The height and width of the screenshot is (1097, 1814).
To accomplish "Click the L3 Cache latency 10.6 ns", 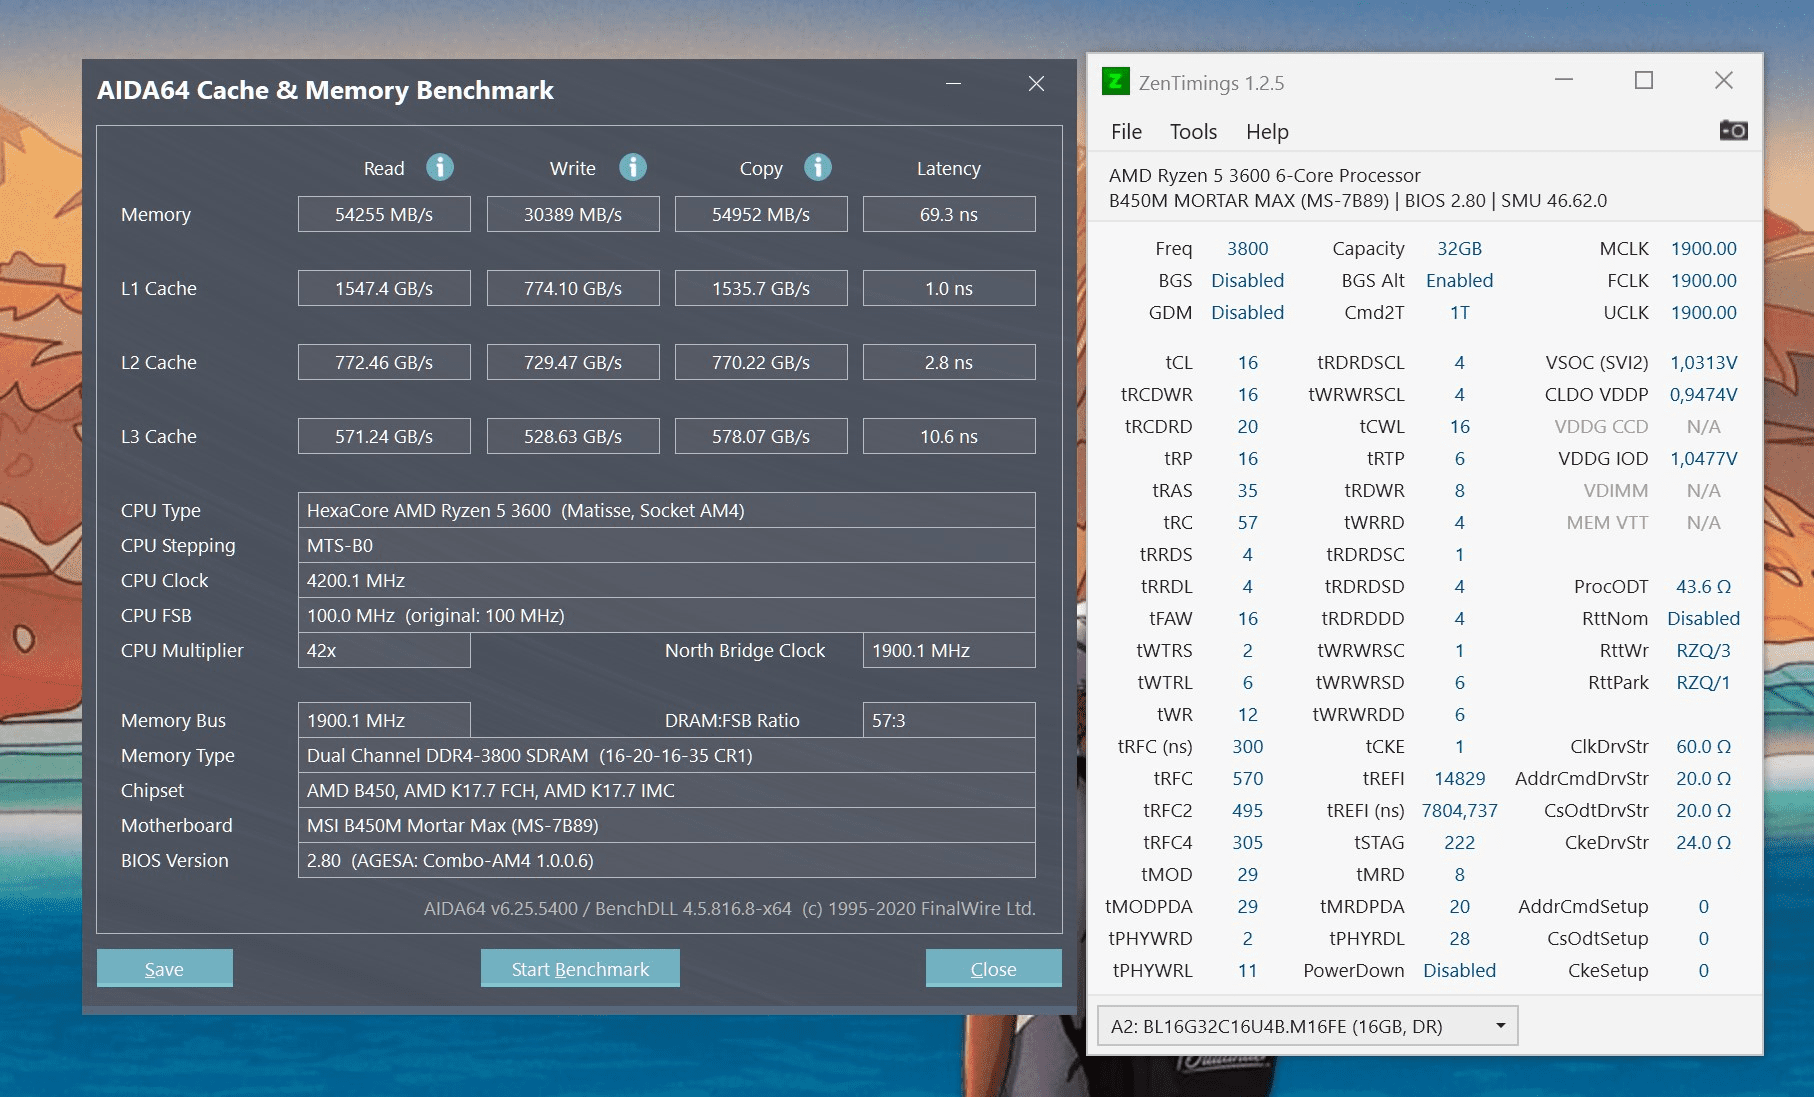I will (949, 436).
